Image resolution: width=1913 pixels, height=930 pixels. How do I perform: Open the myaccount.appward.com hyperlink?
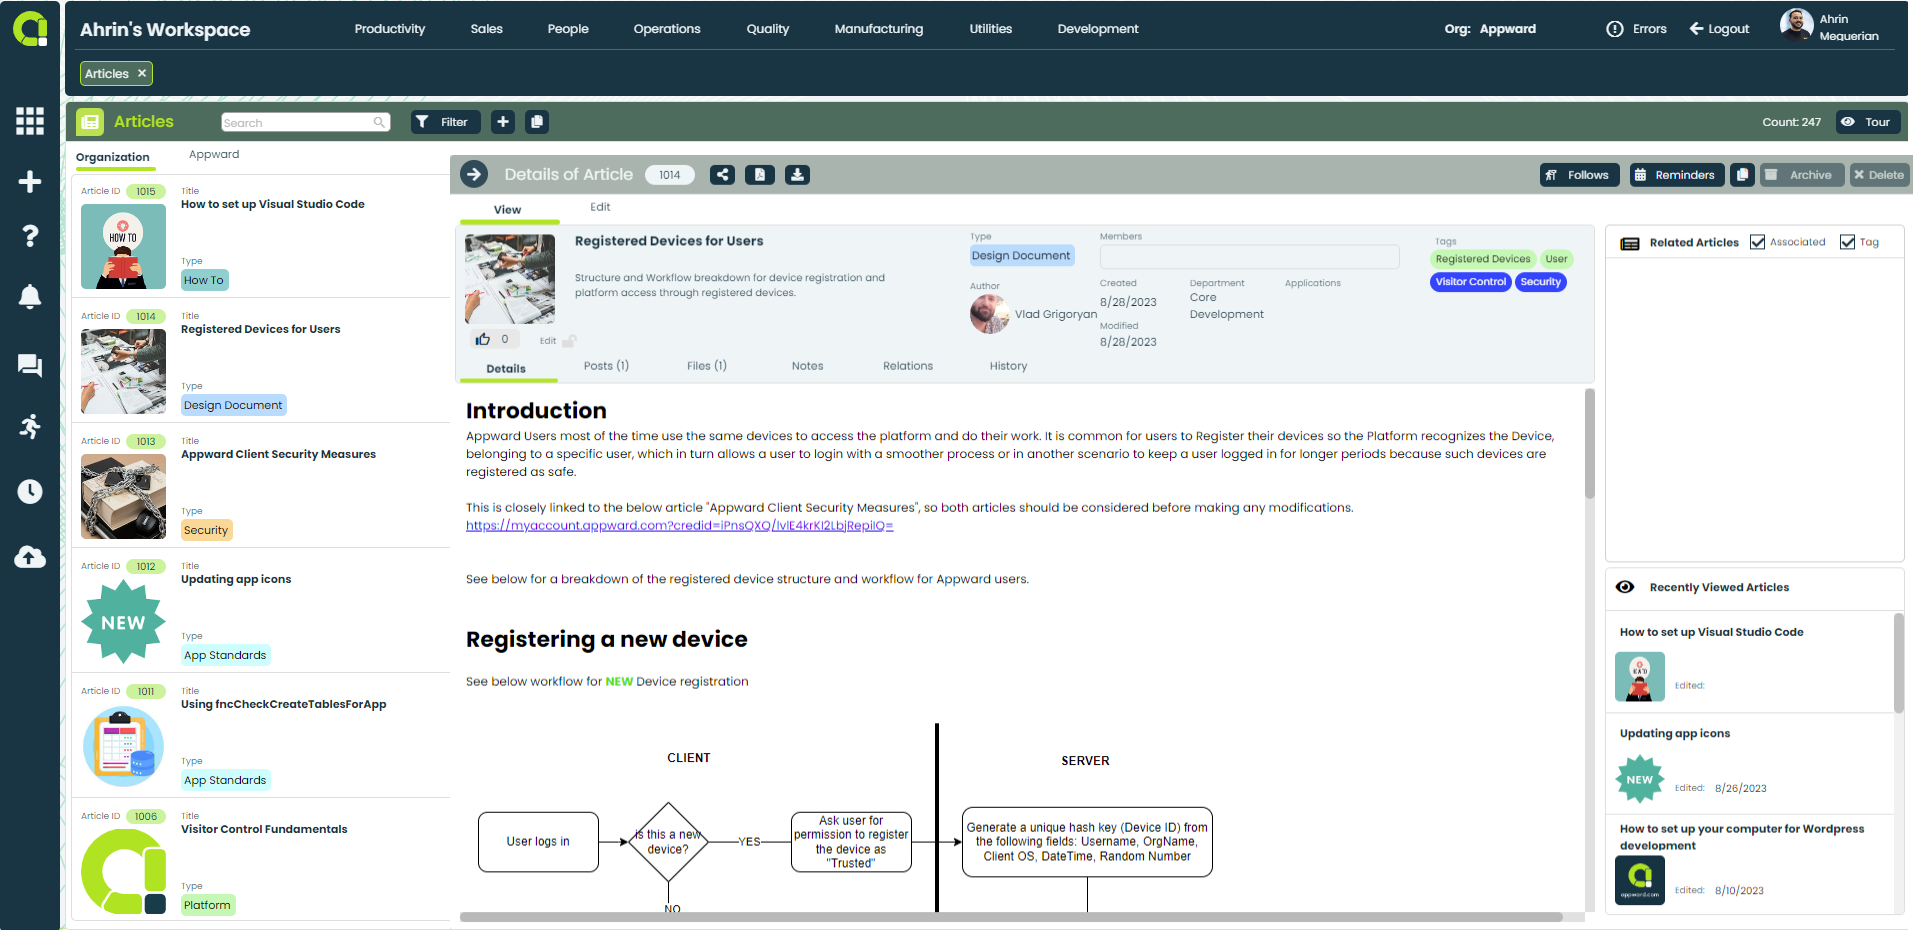coord(680,526)
